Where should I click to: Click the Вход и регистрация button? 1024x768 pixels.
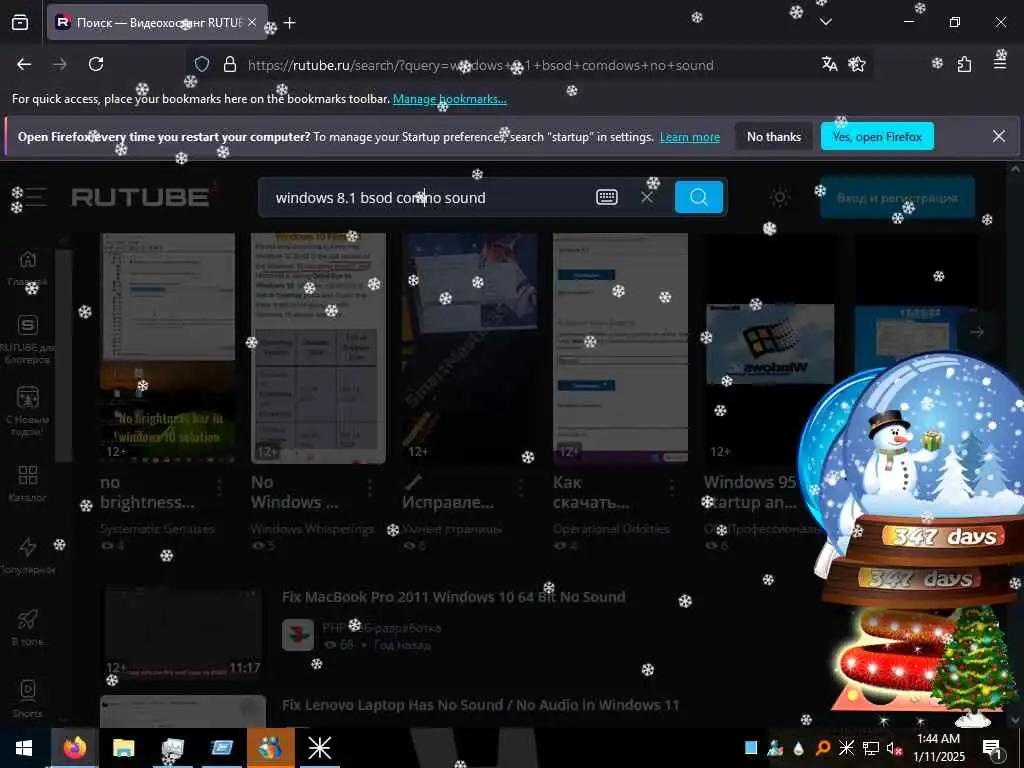897,197
